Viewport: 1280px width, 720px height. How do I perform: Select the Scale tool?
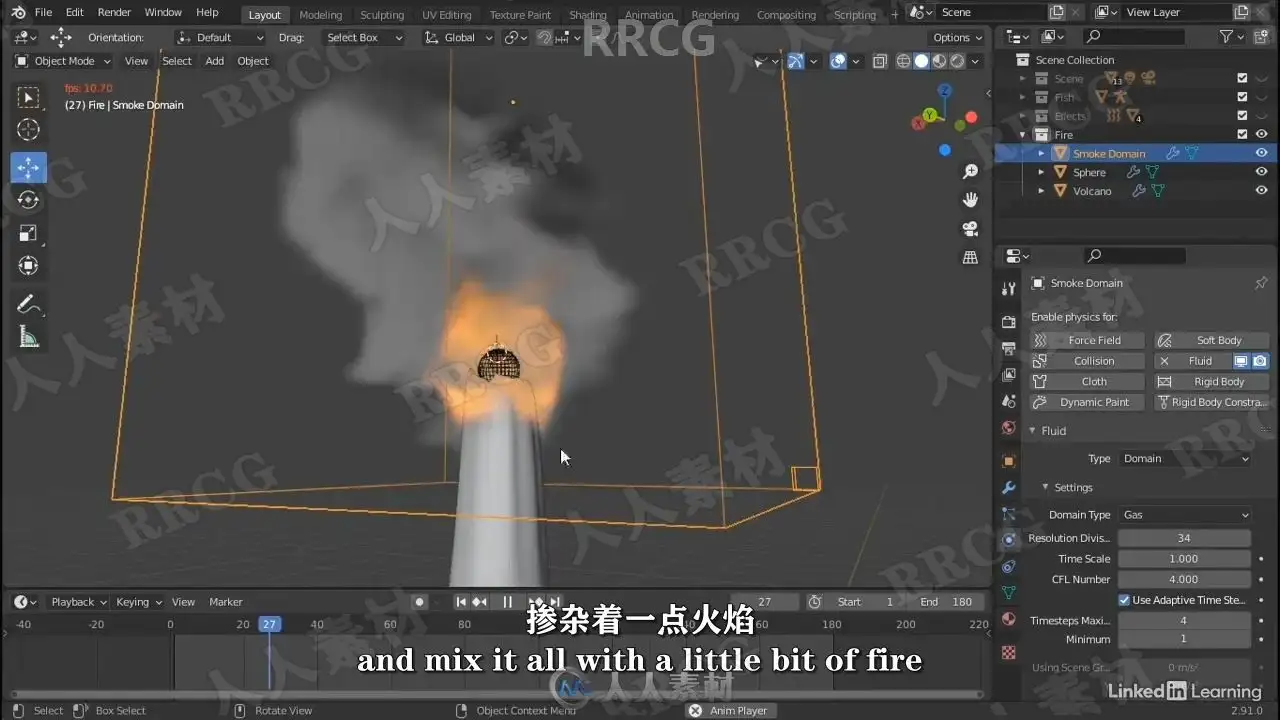coord(28,233)
